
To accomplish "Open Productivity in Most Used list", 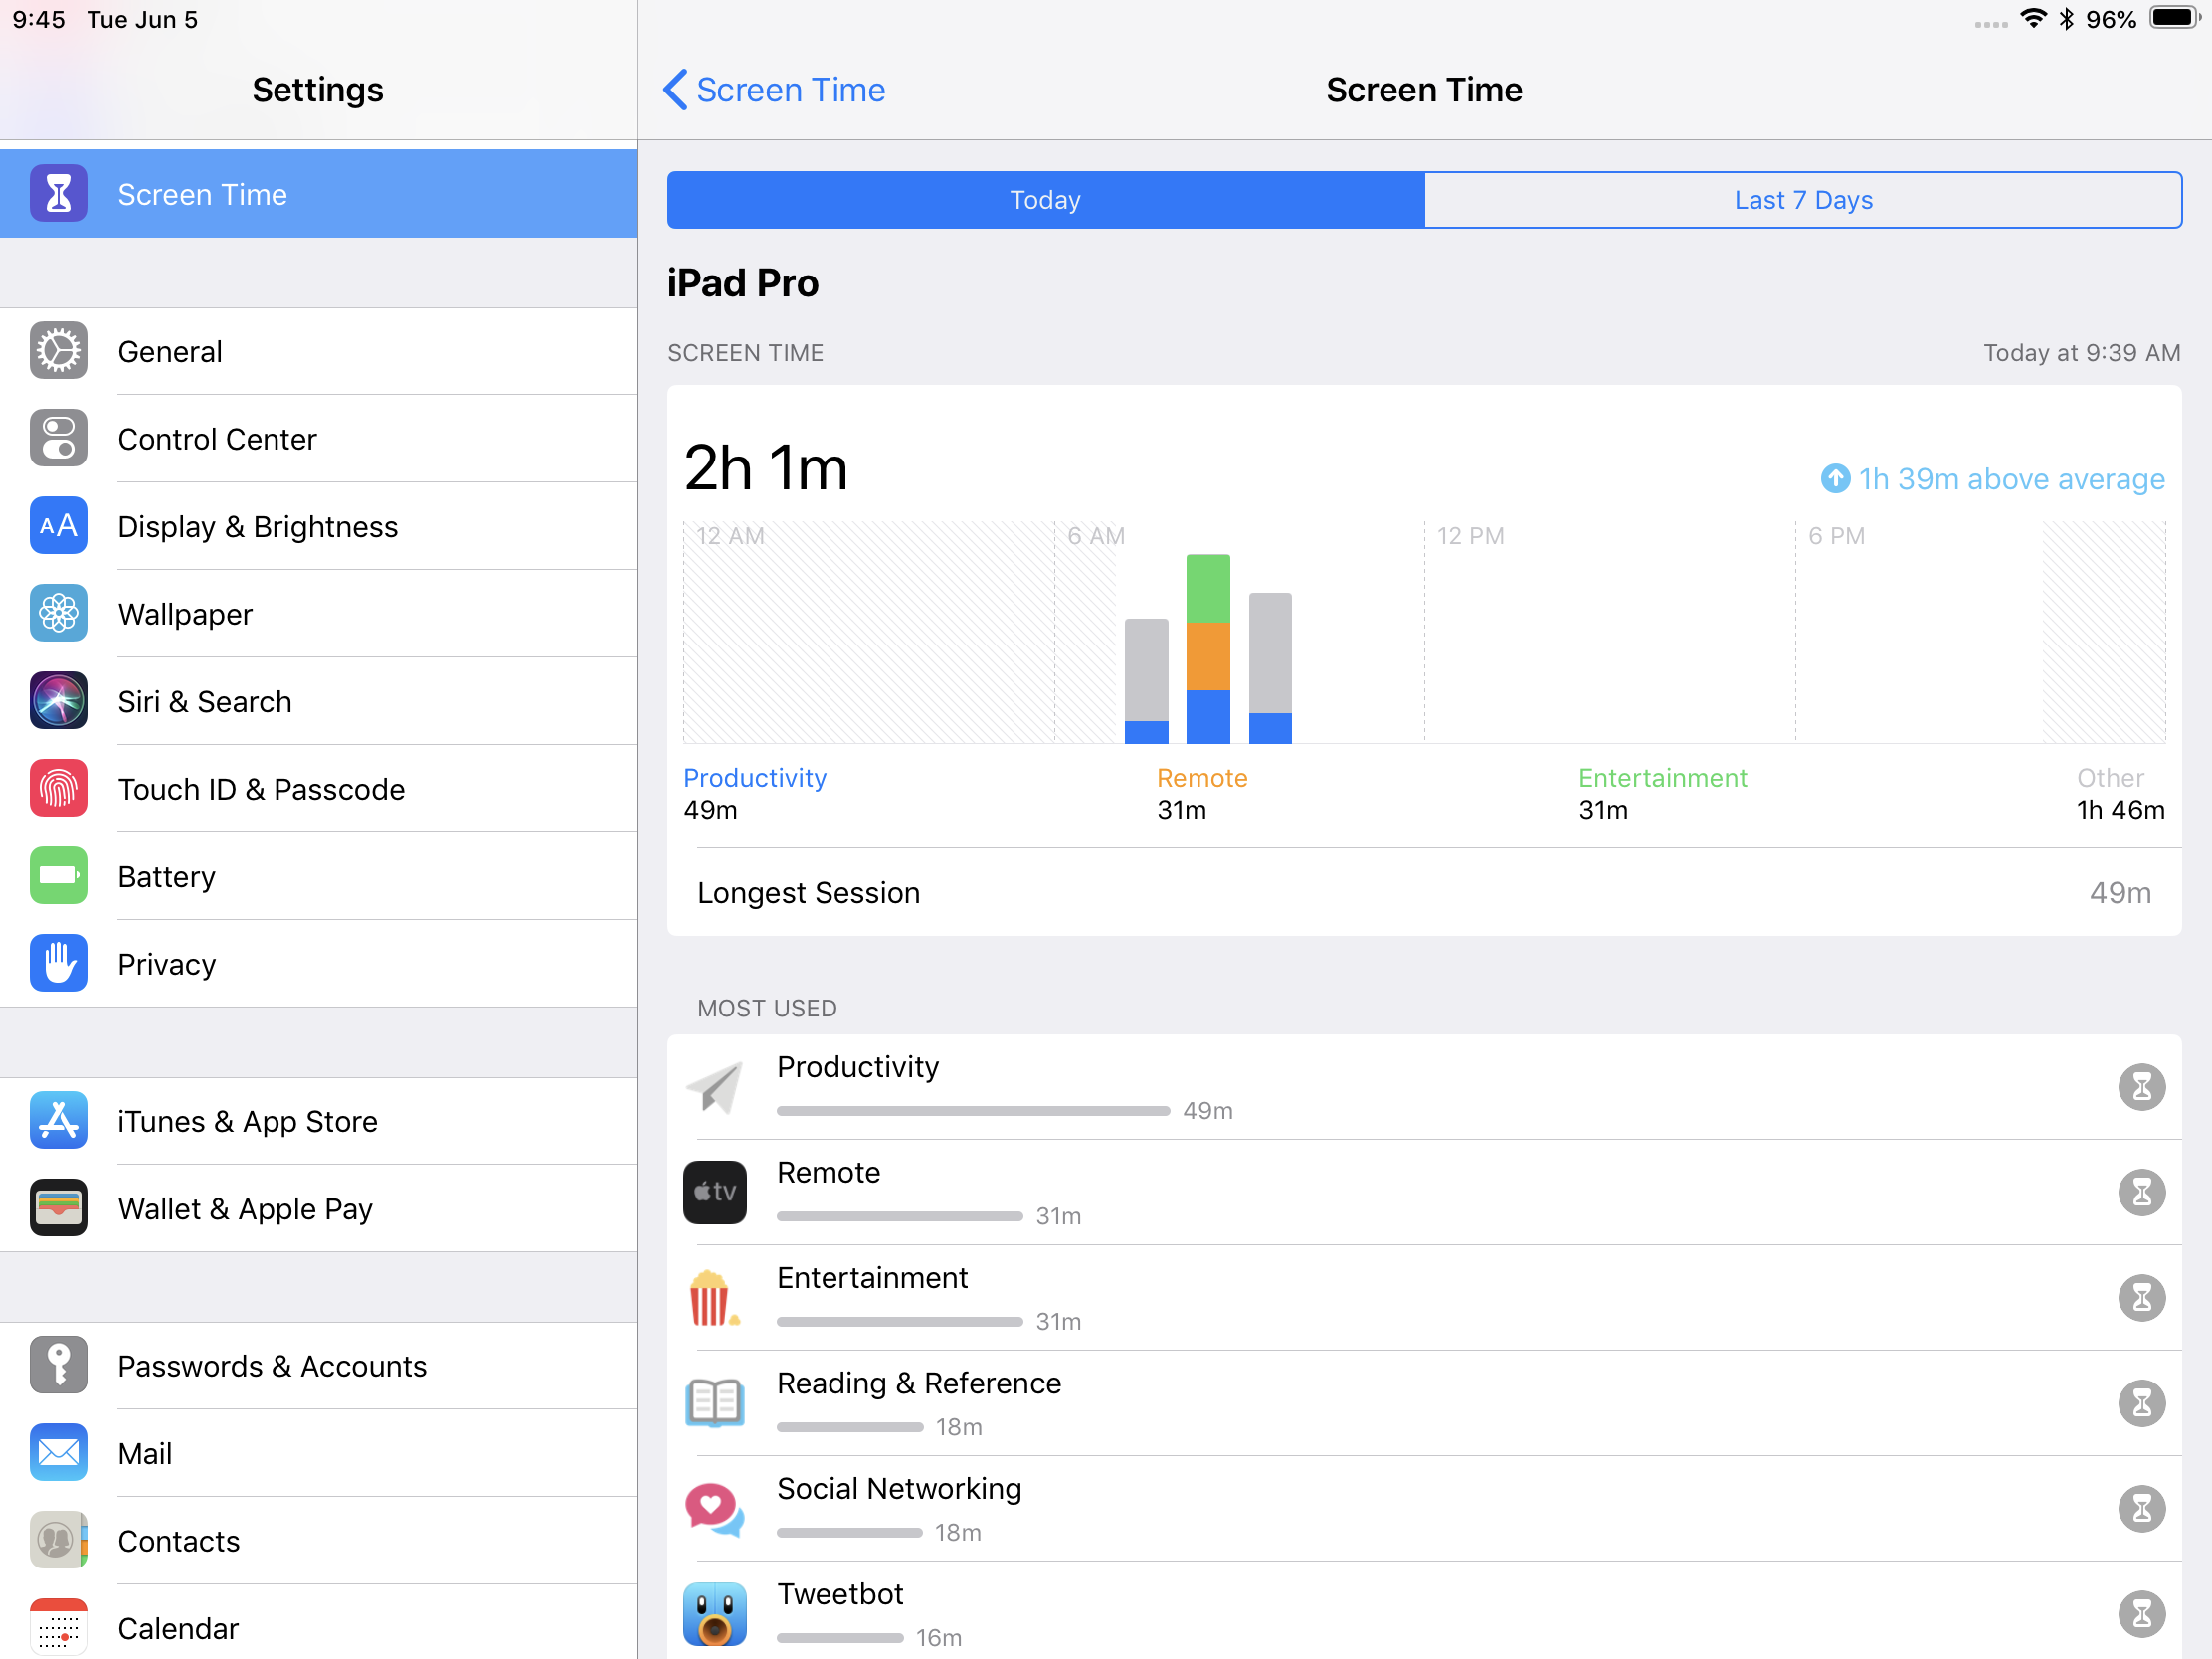I will click(x=1424, y=1087).
